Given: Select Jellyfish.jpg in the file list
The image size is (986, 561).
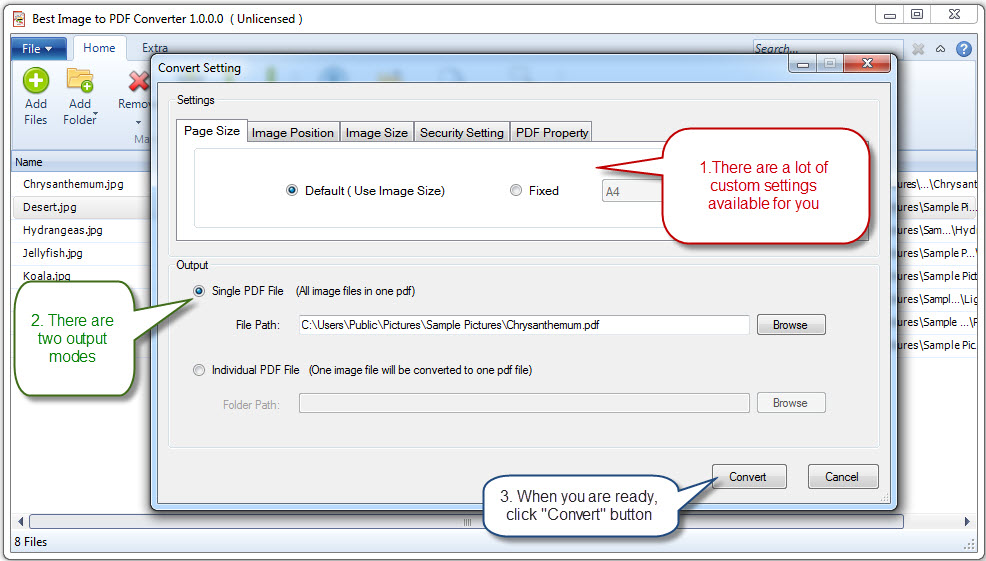Looking at the screenshot, I should [53, 253].
